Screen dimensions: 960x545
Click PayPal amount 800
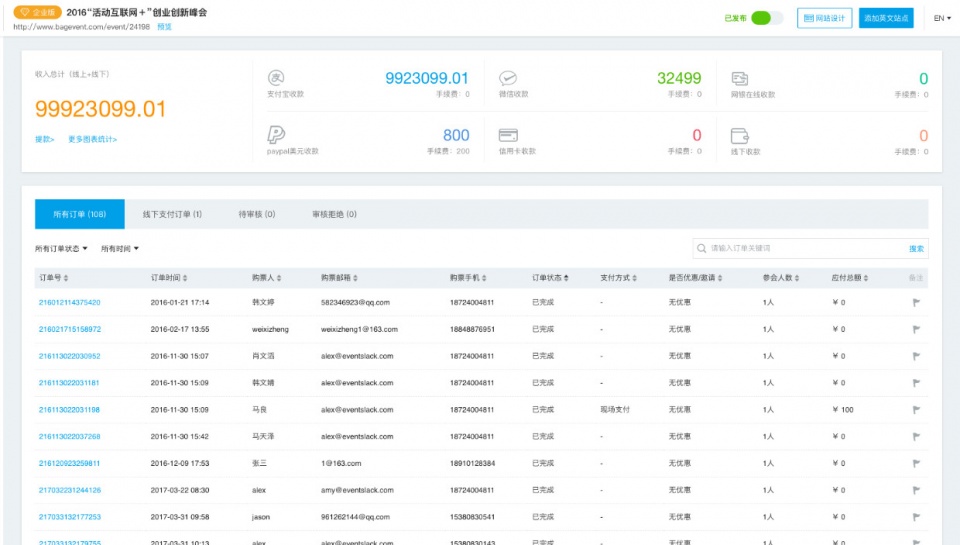[x=456, y=135]
